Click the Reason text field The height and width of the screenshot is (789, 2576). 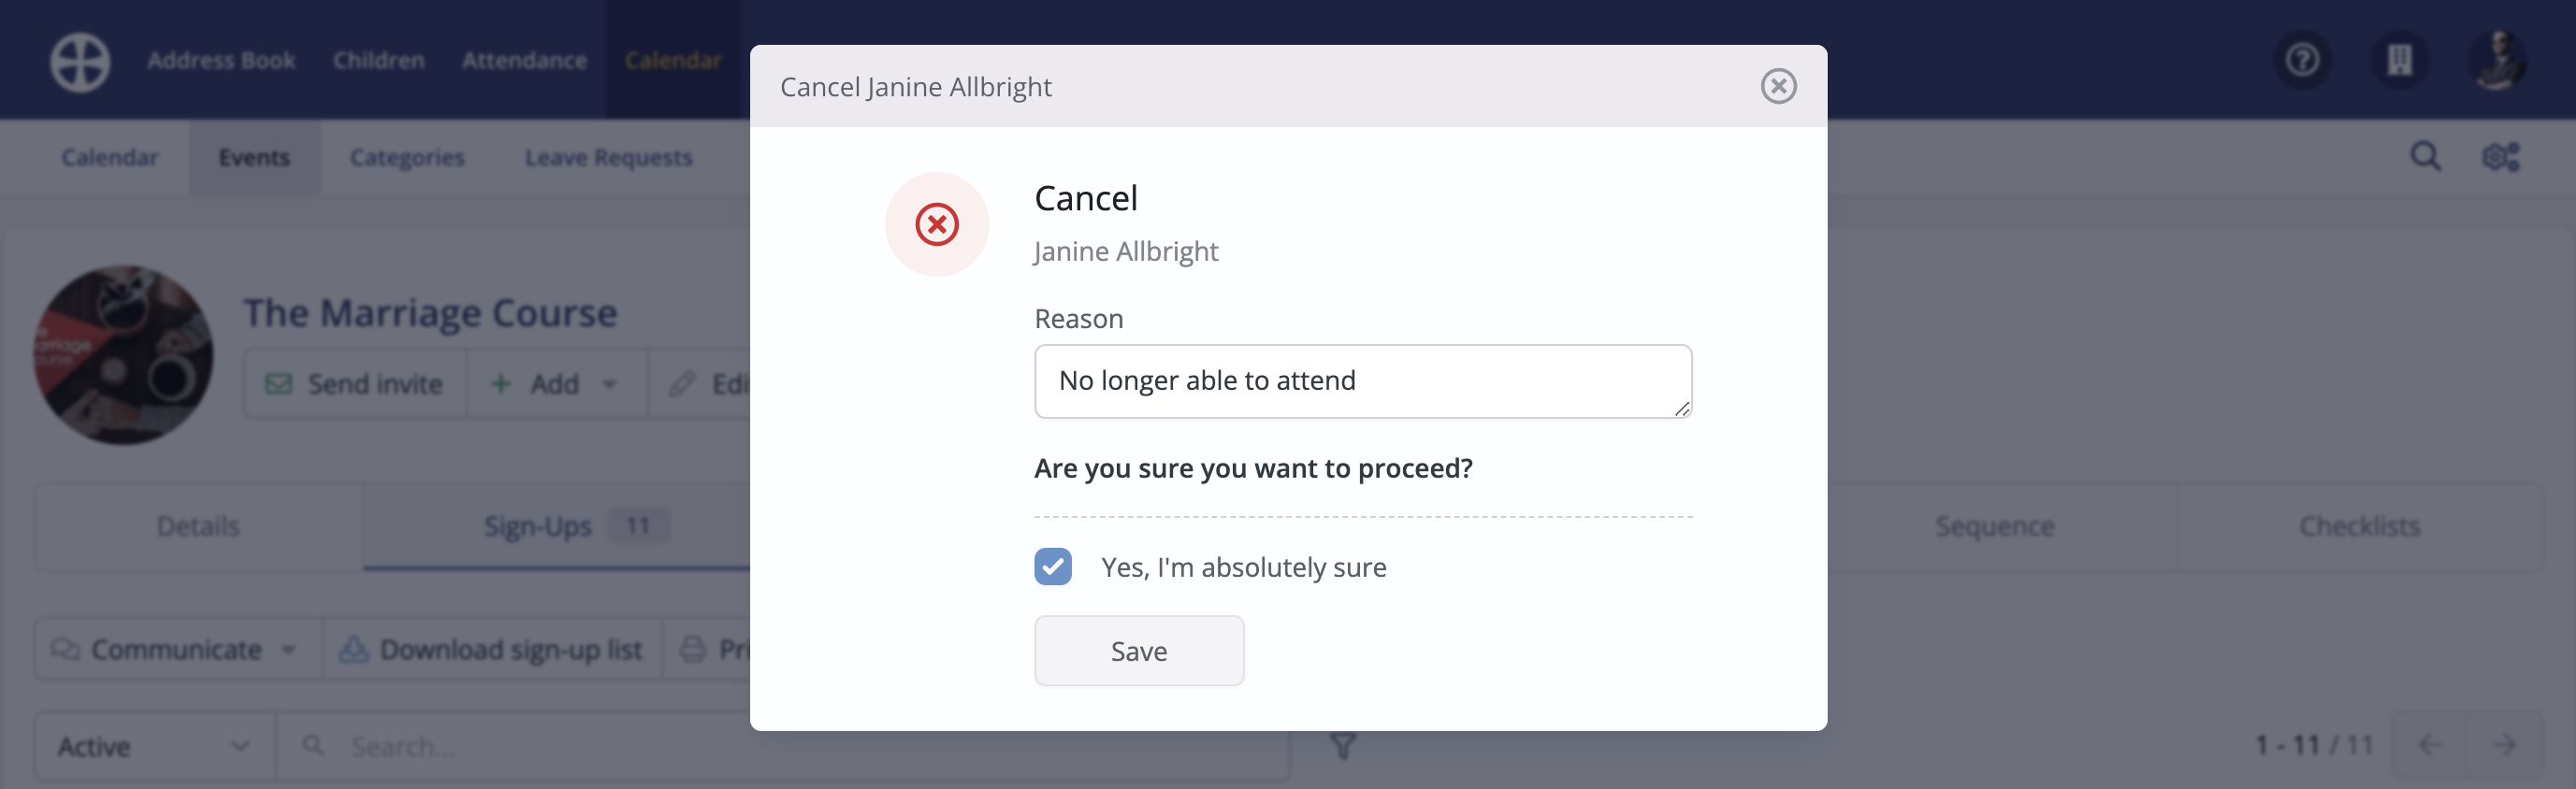[1363, 381]
